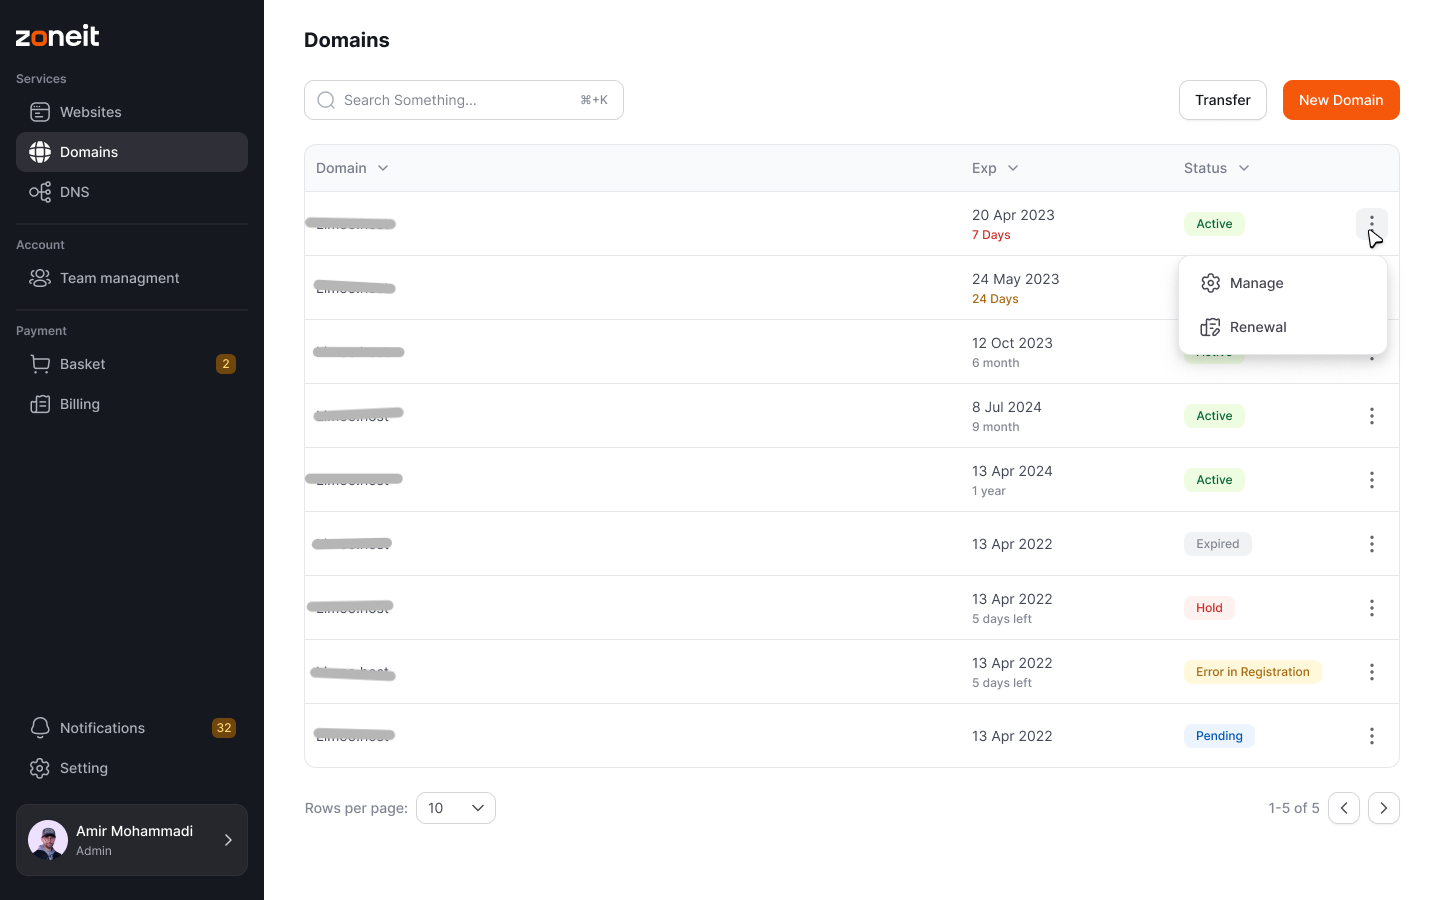
Task: Click the Basket count badge 2
Action: click(x=226, y=364)
